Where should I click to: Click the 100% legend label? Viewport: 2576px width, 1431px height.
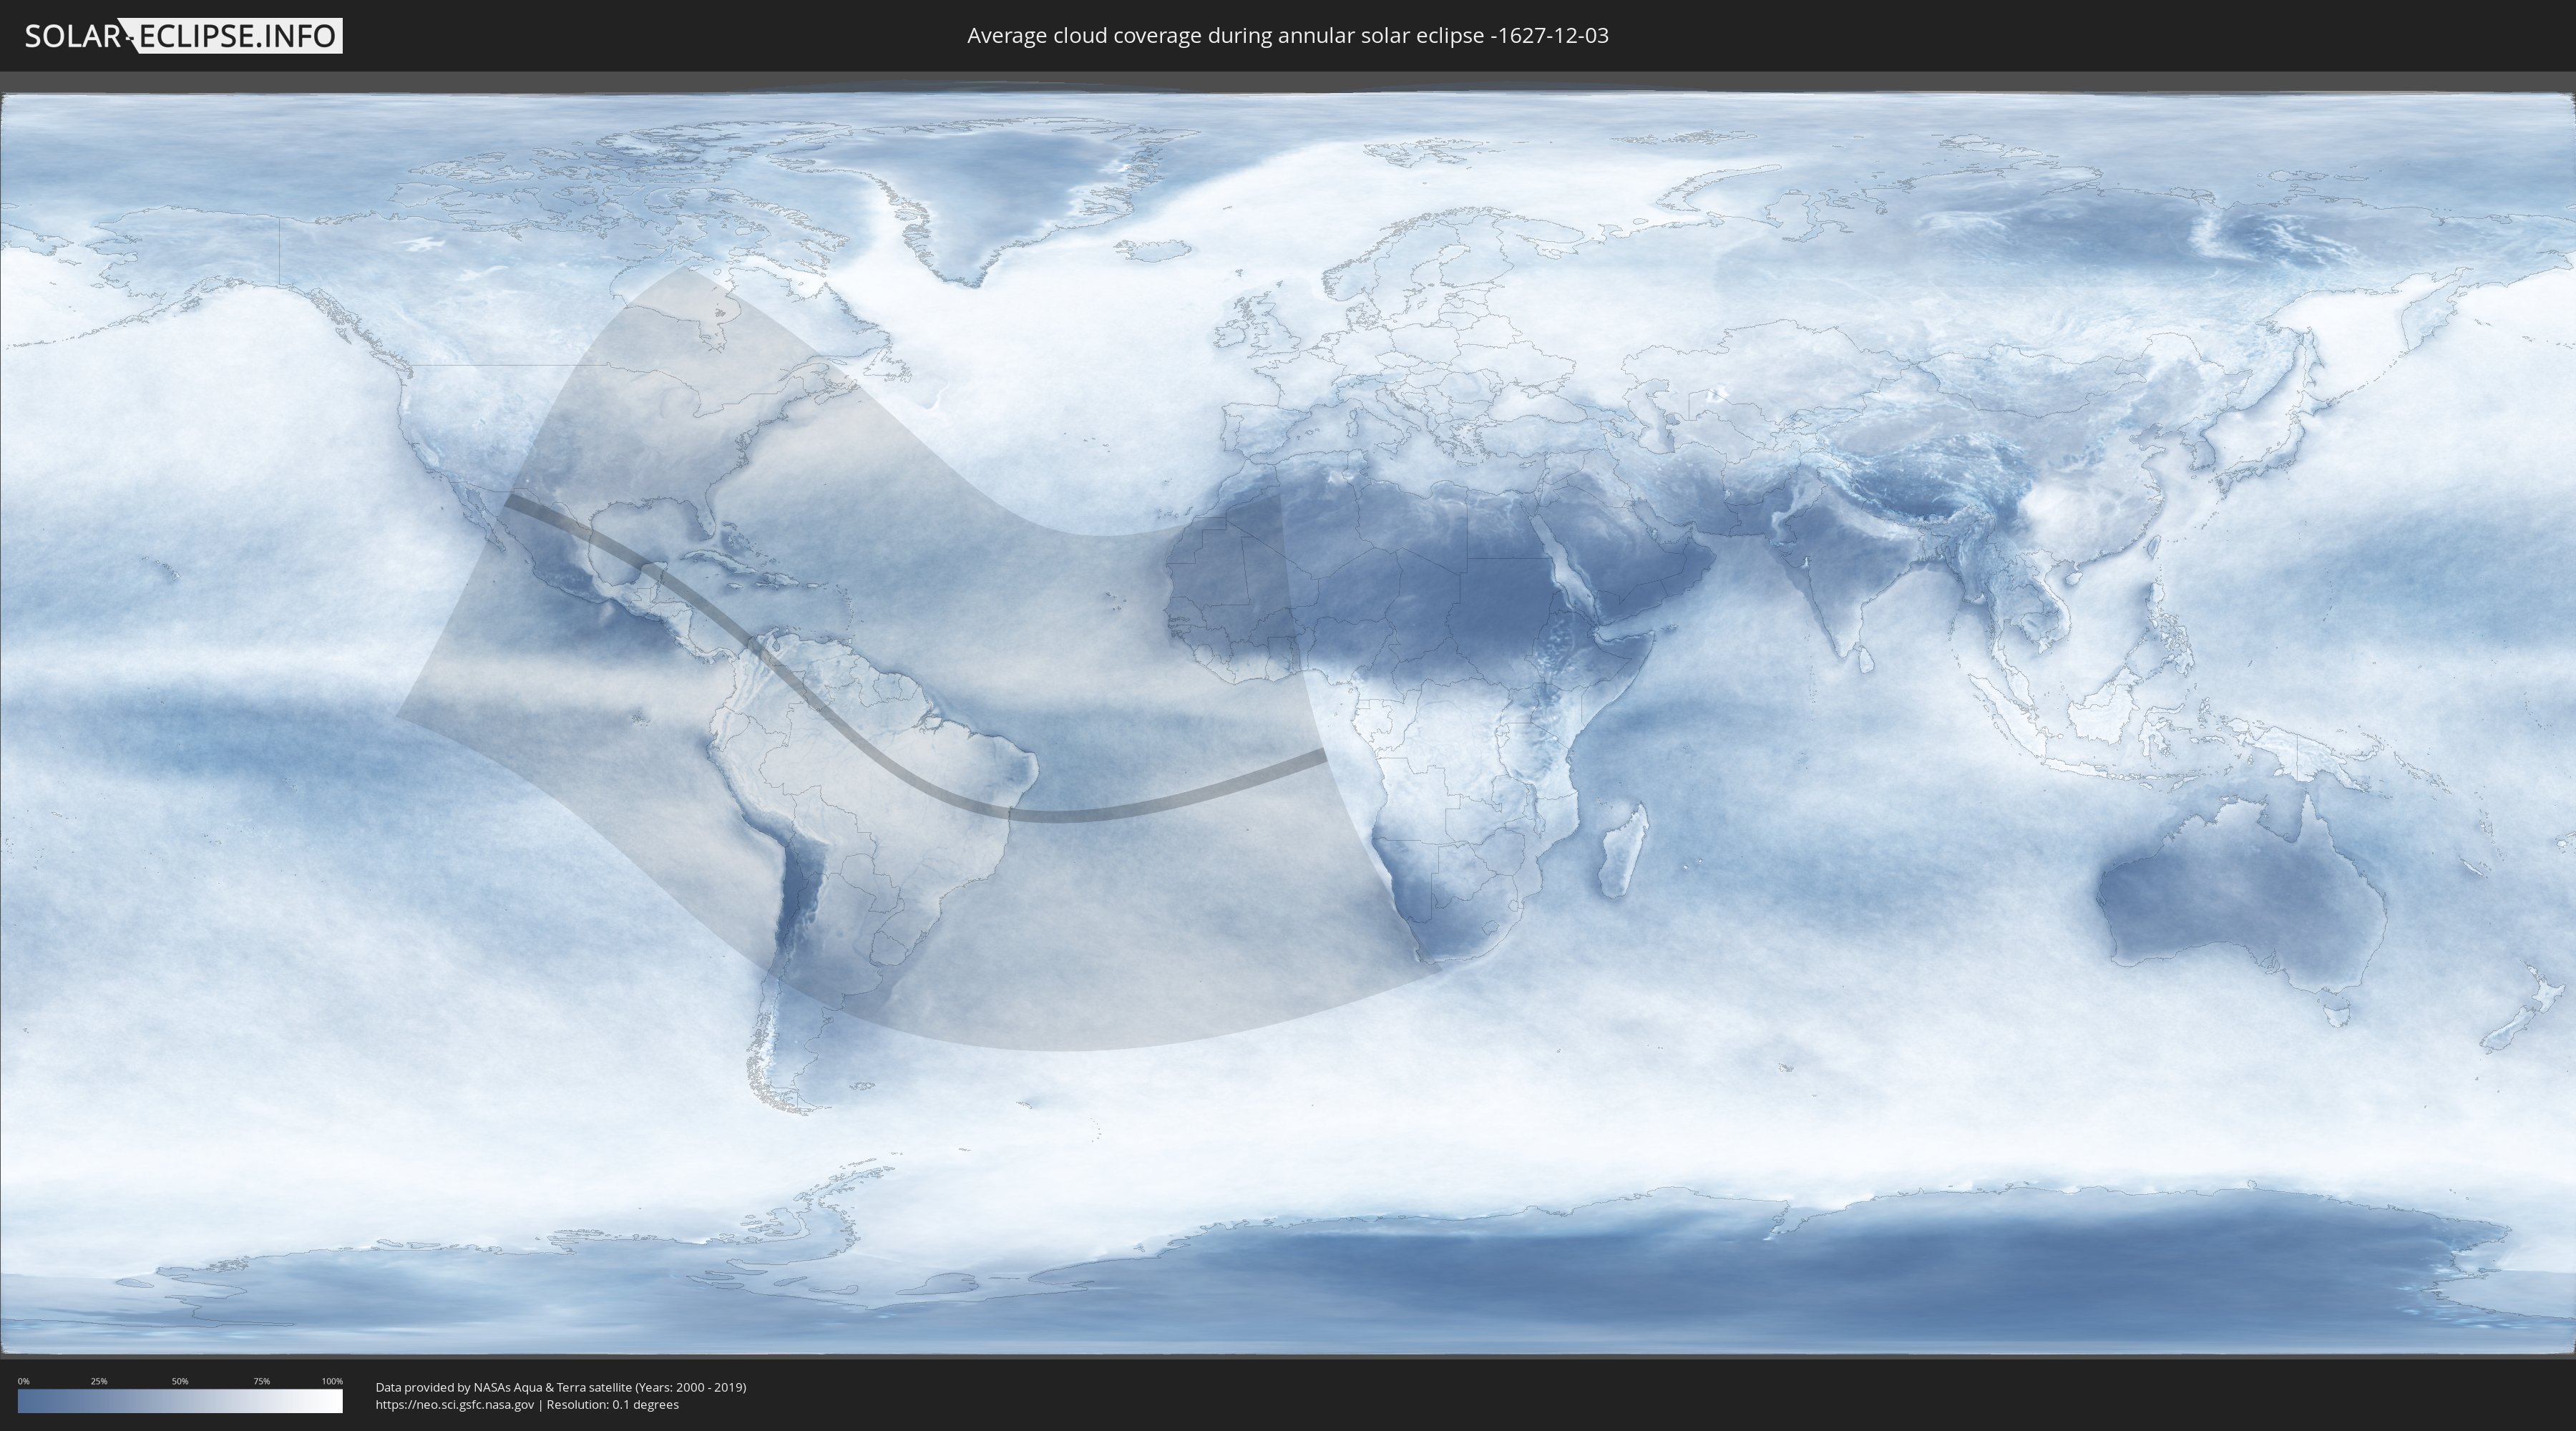(x=332, y=1381)
